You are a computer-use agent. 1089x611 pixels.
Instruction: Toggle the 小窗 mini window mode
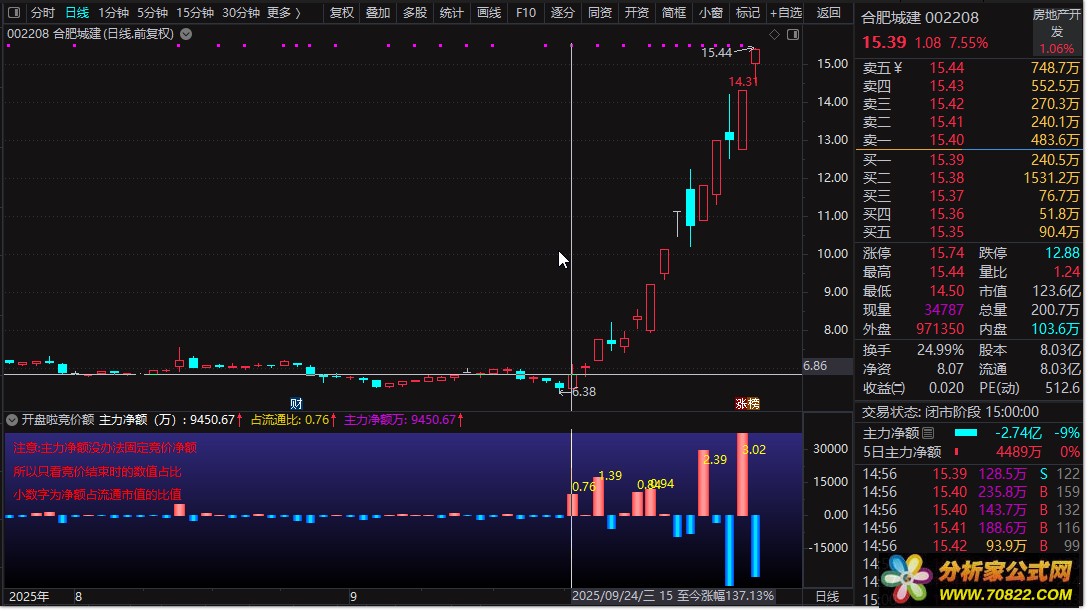[711, 13]
